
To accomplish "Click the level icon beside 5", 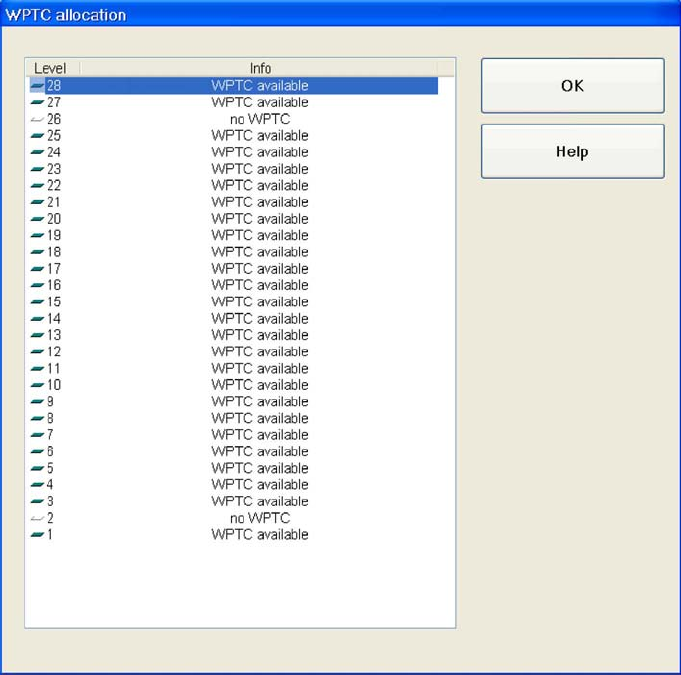I will coord(37,468).
